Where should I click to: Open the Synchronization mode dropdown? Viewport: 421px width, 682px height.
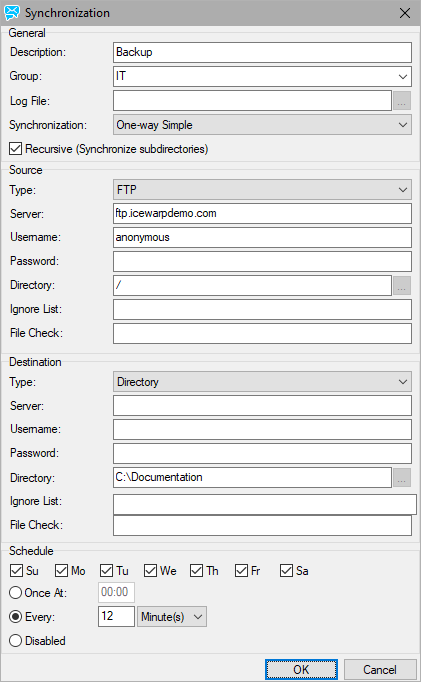[x=262, y=125]
